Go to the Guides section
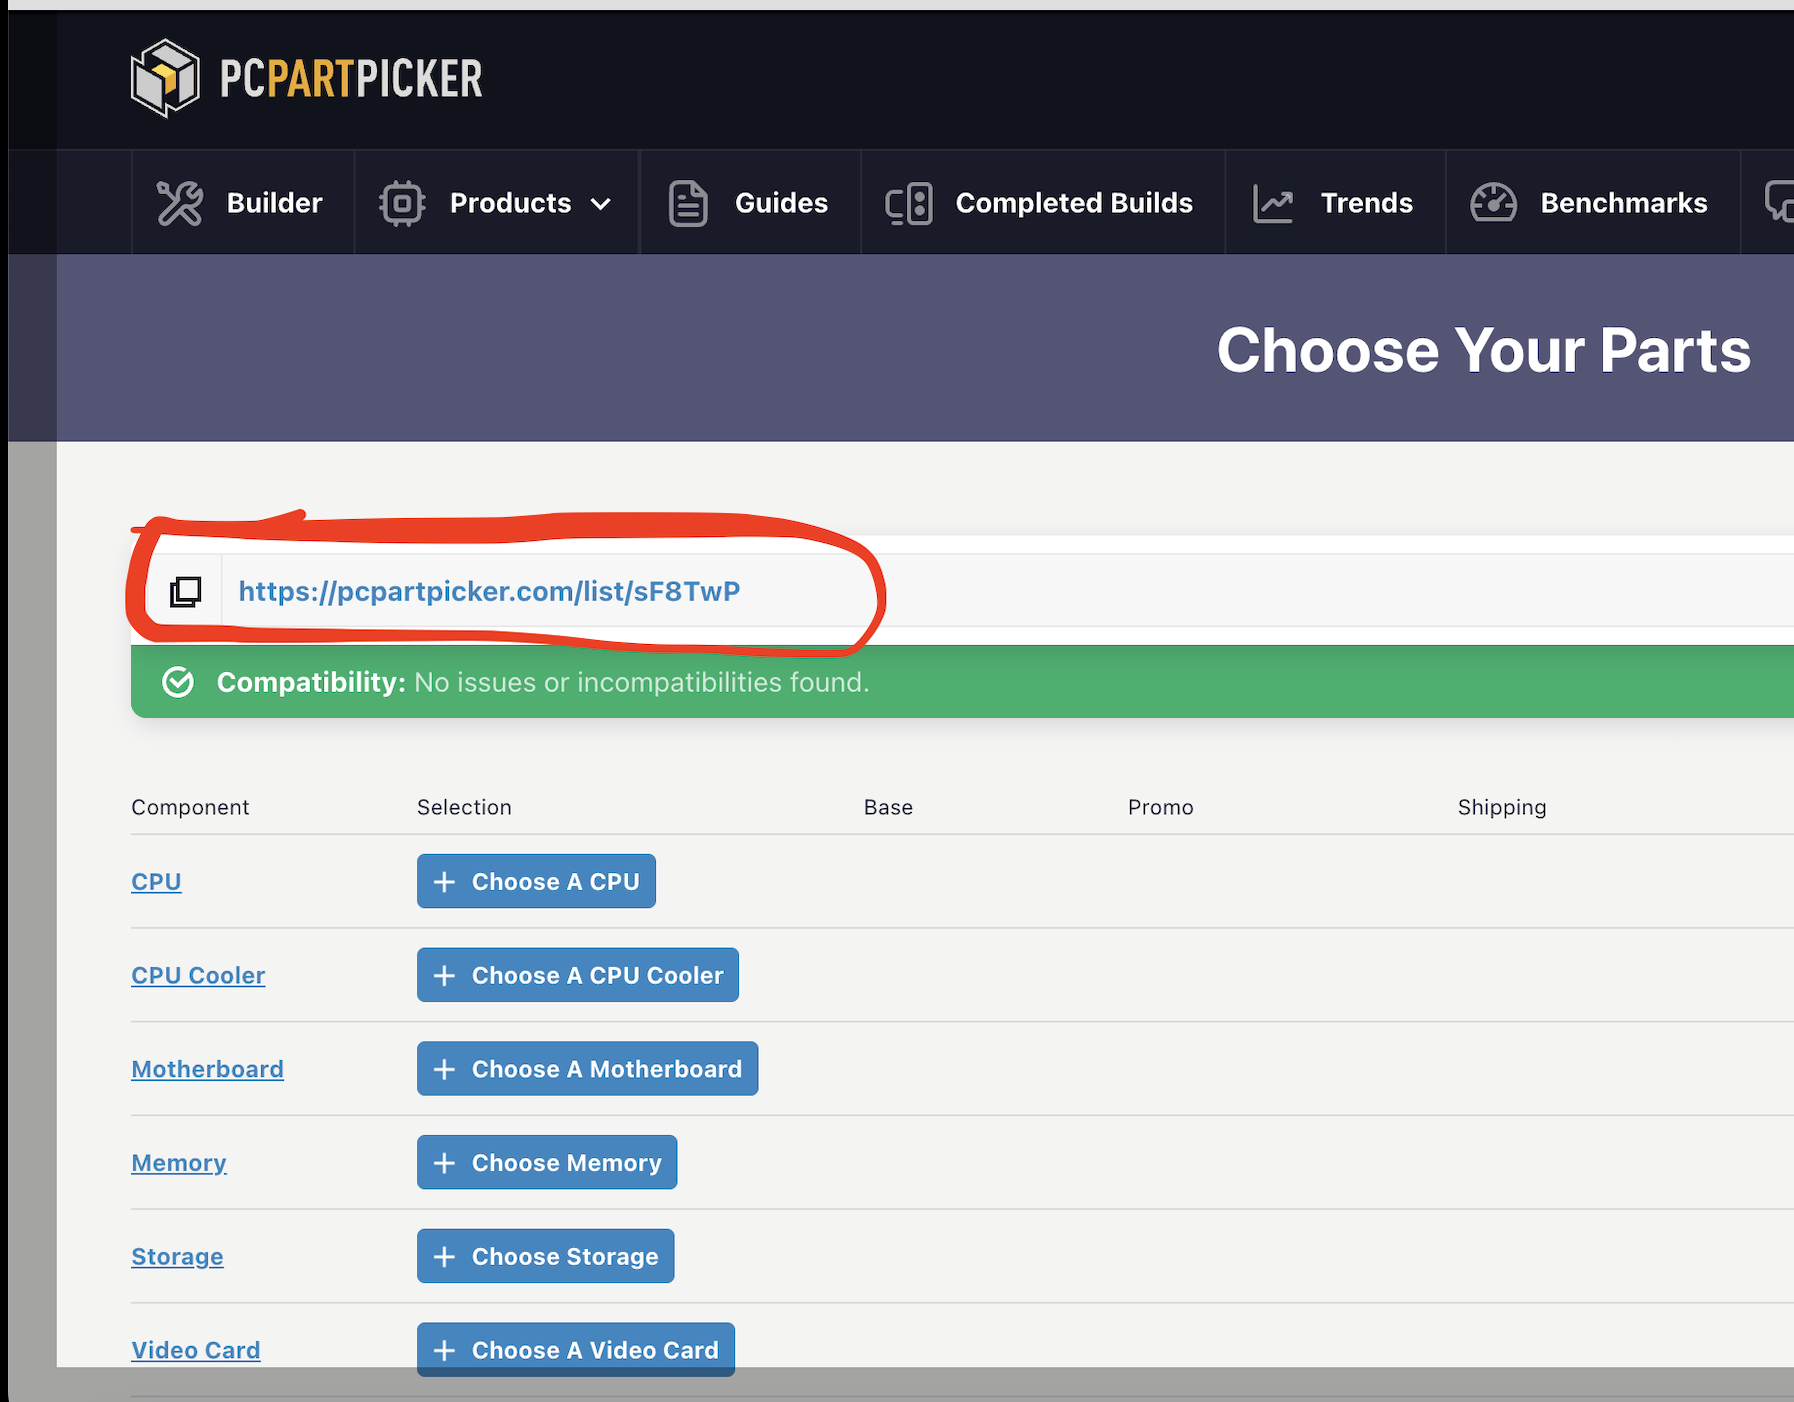The width and height of the screenshot is (1794, 1402). click(x=750, y=203)
